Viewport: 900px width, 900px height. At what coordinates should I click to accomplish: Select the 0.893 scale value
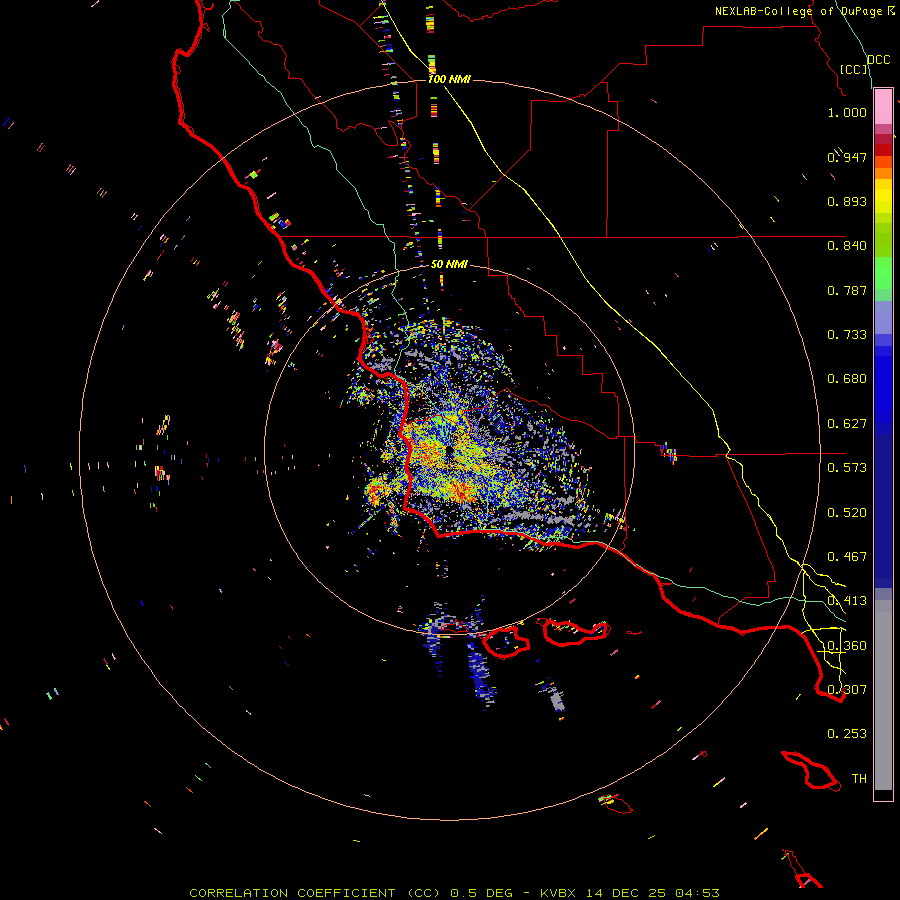(847, 201)
